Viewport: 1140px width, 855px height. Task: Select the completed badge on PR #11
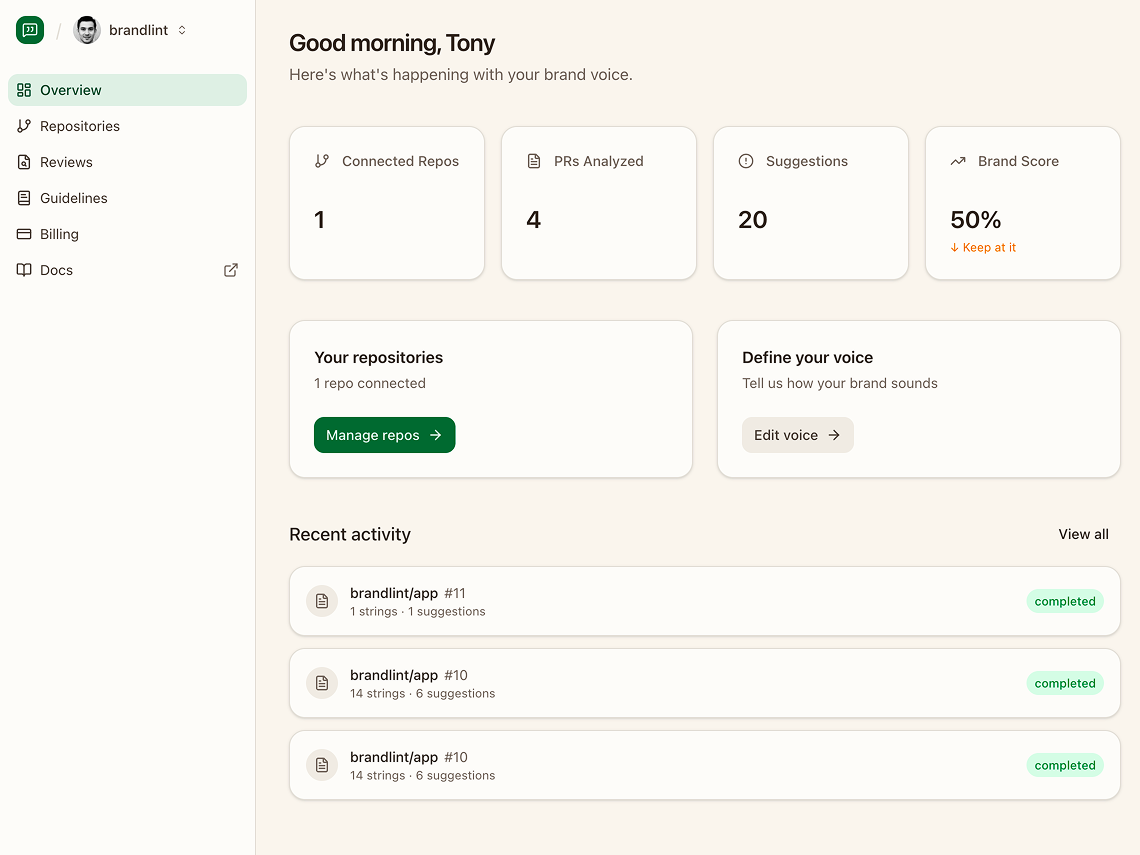pos(1064,601)
